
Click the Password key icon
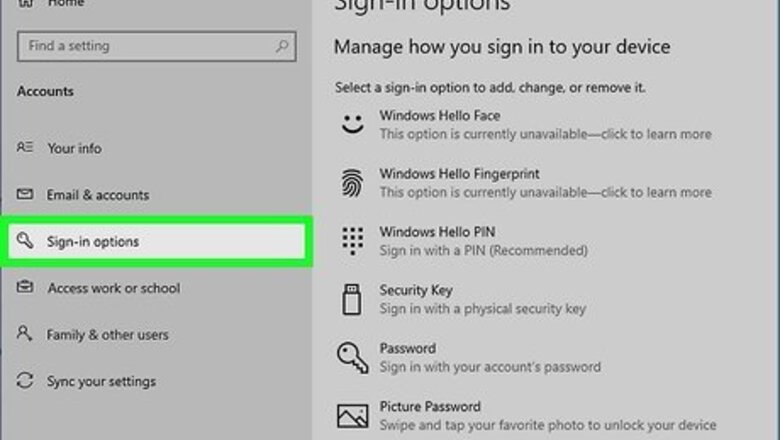click(352, 357)
